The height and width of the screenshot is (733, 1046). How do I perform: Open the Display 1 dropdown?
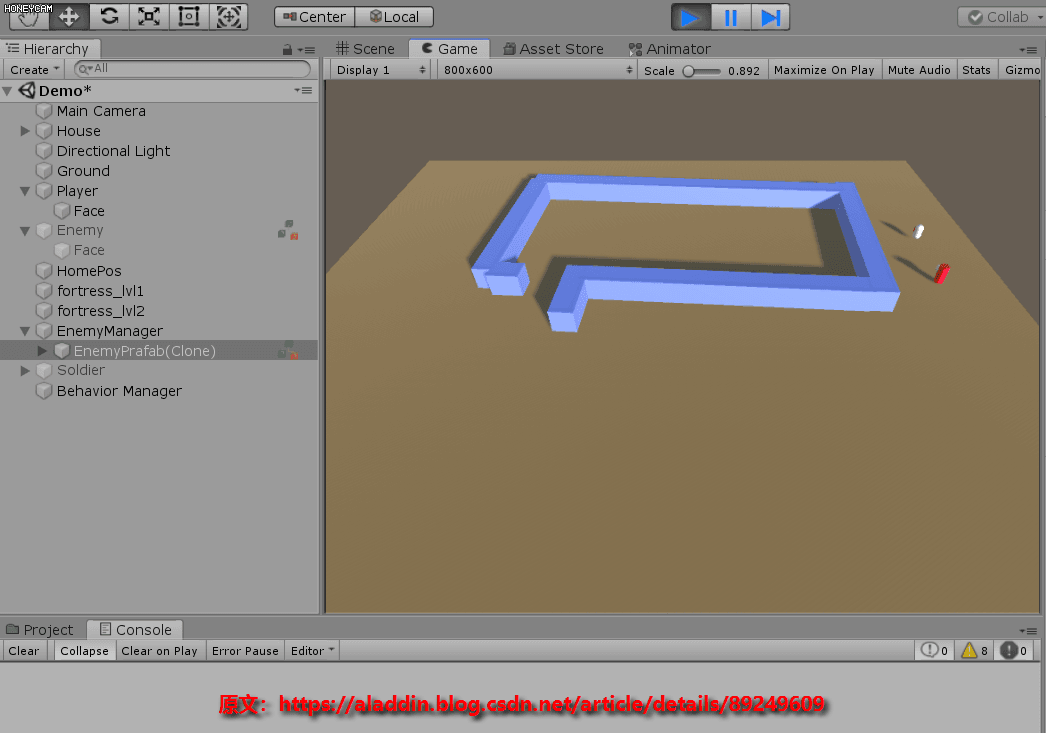[380, 70]
